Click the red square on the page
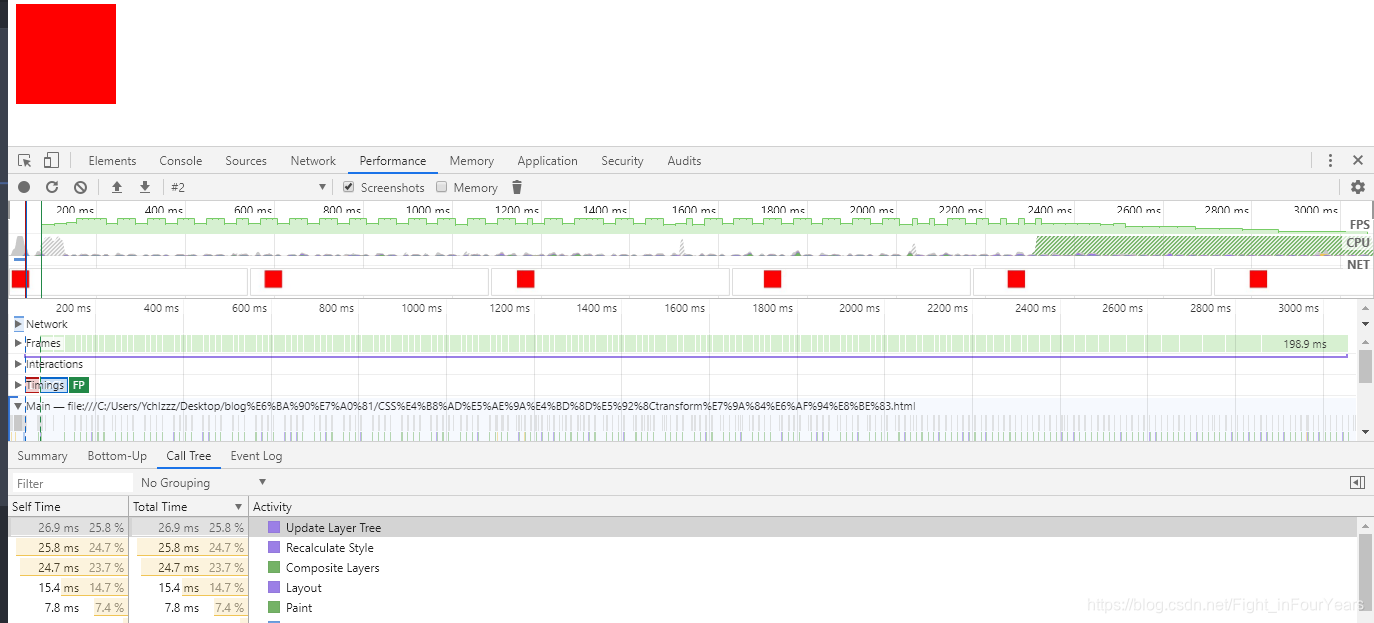This screenshot has width=1374, height=623. 66,54
